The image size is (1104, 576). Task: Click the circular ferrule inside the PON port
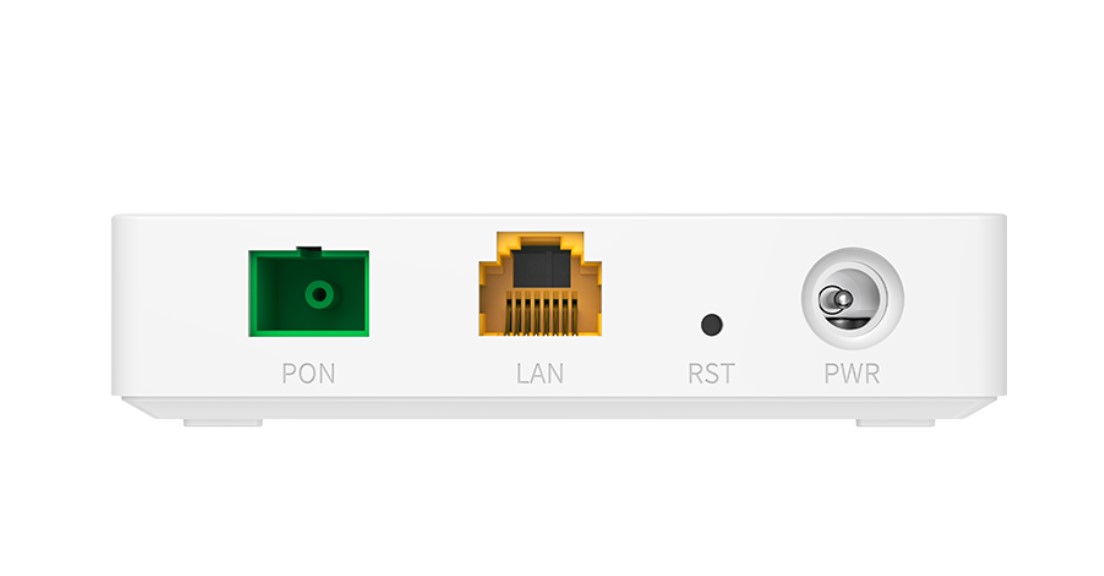pos(320,294)
